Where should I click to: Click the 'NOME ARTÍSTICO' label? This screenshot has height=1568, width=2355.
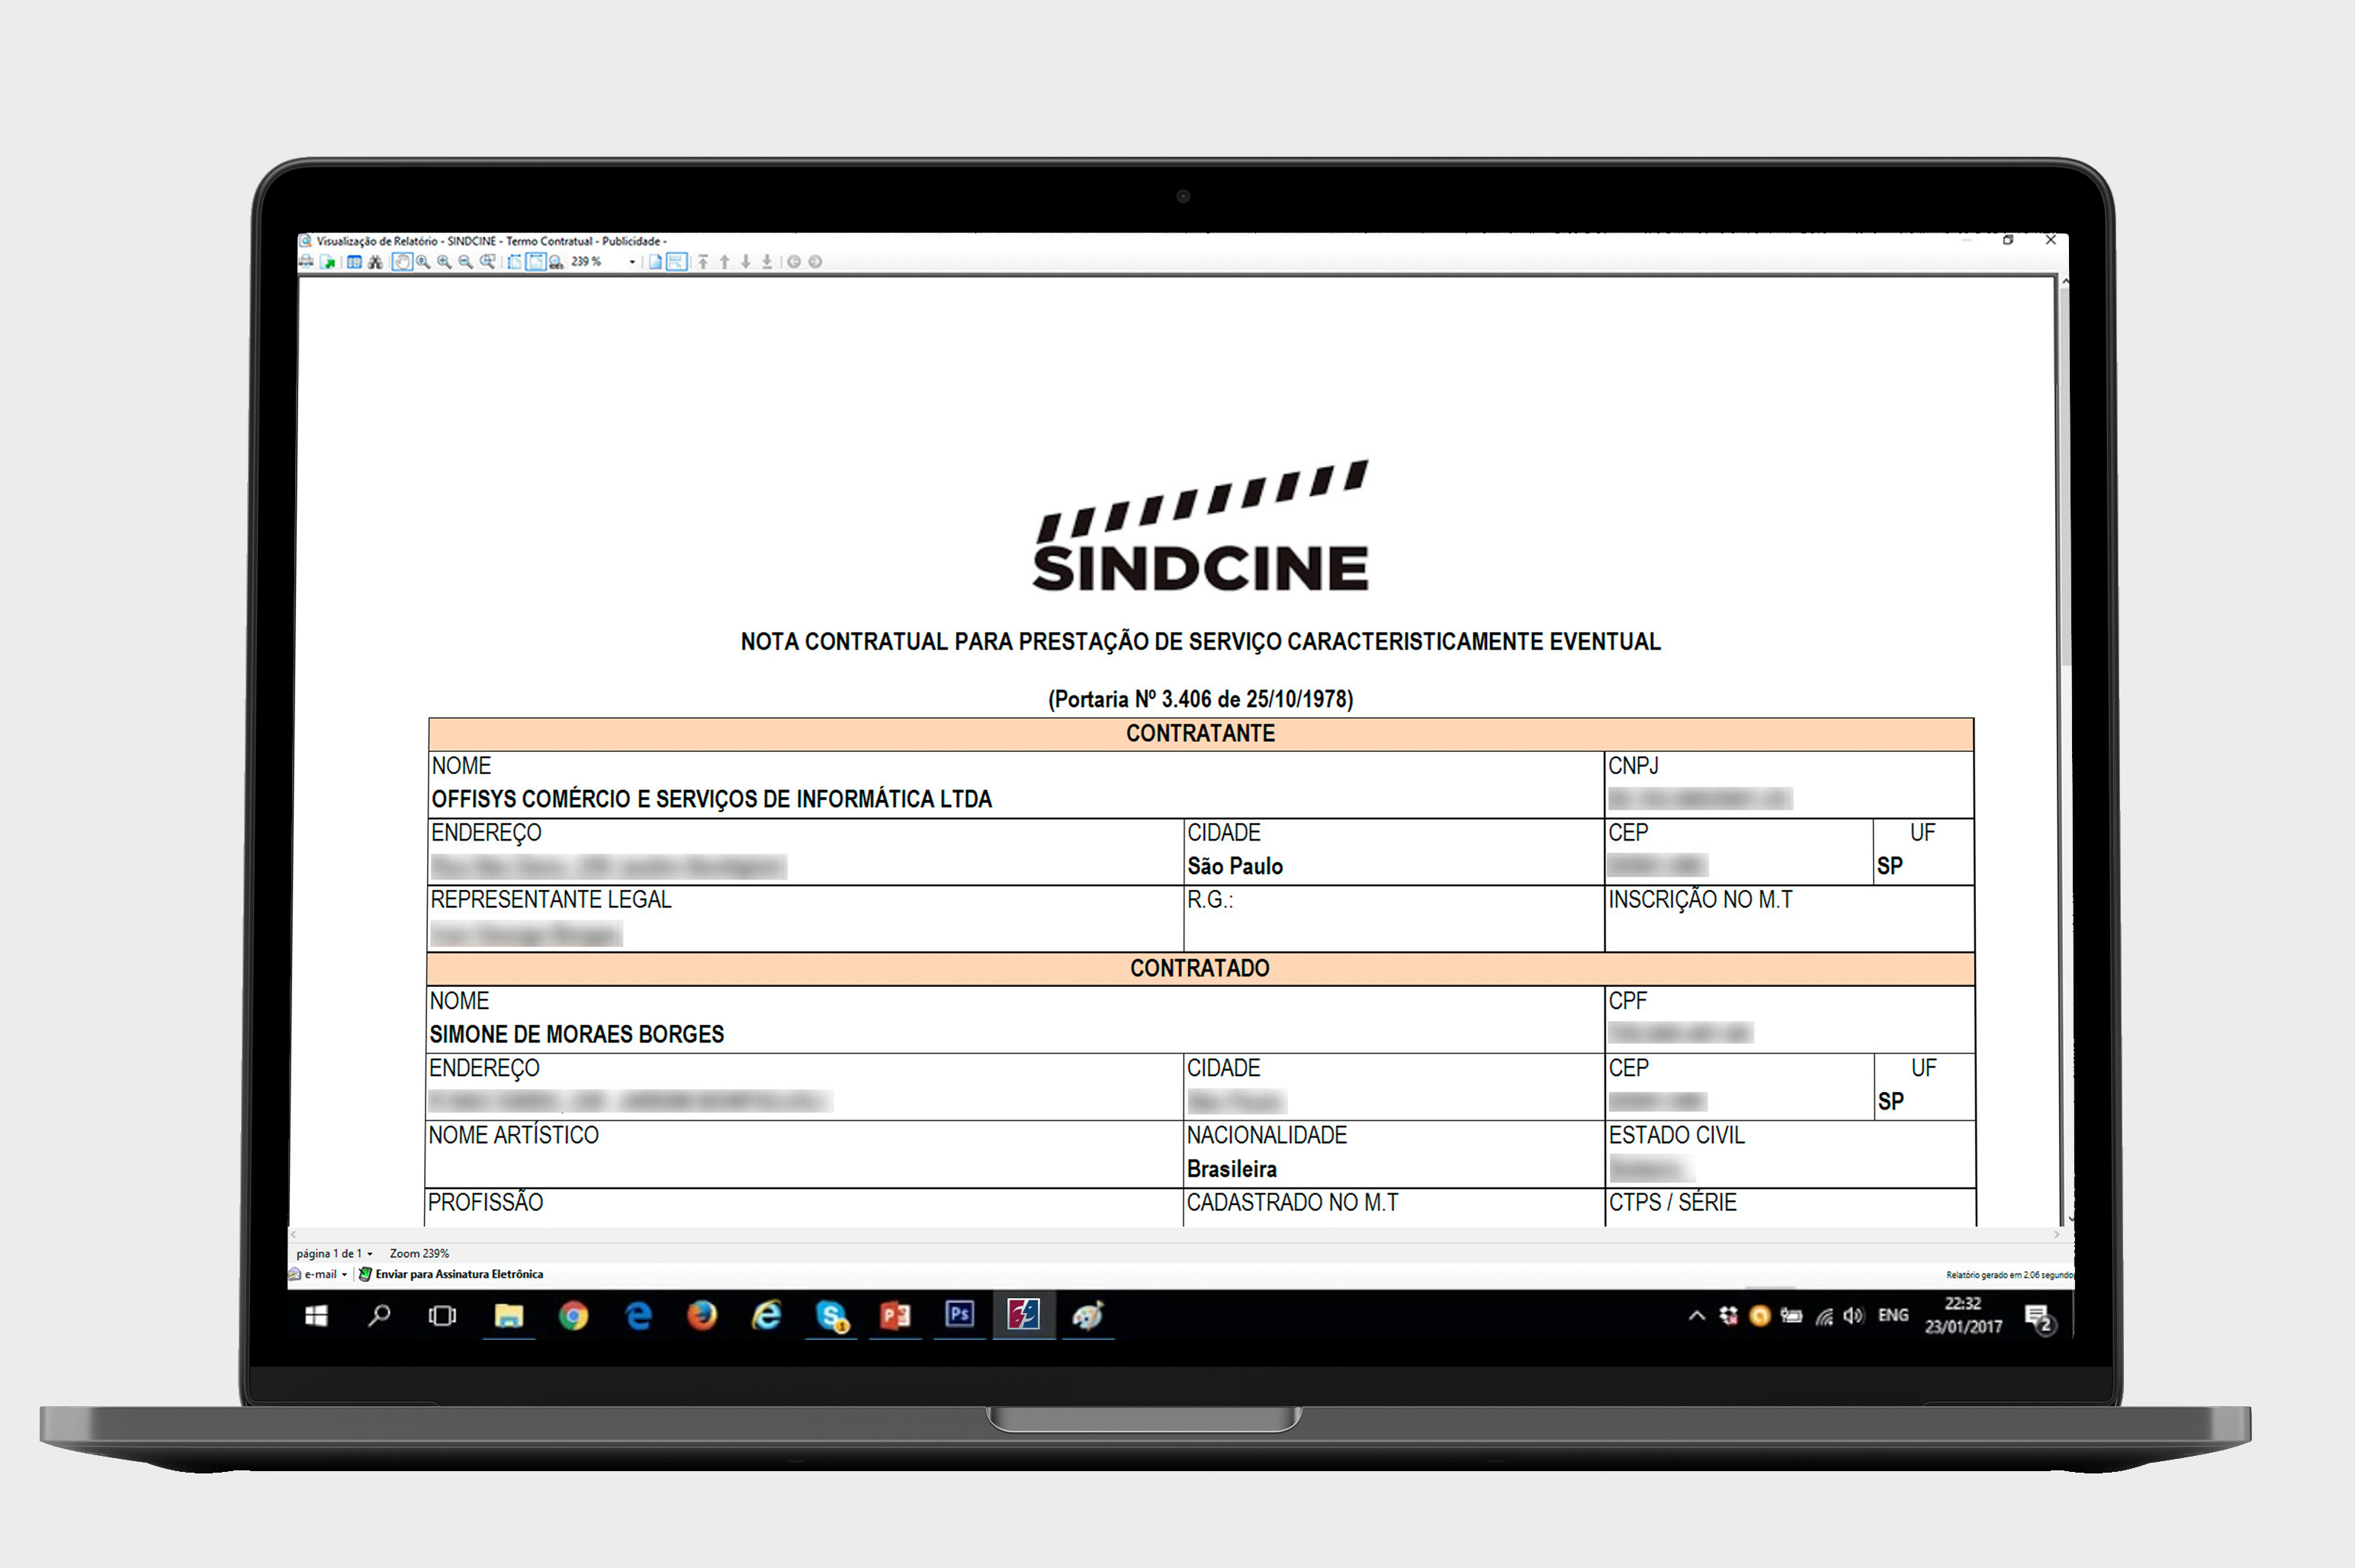click(x=513, y=1135)
